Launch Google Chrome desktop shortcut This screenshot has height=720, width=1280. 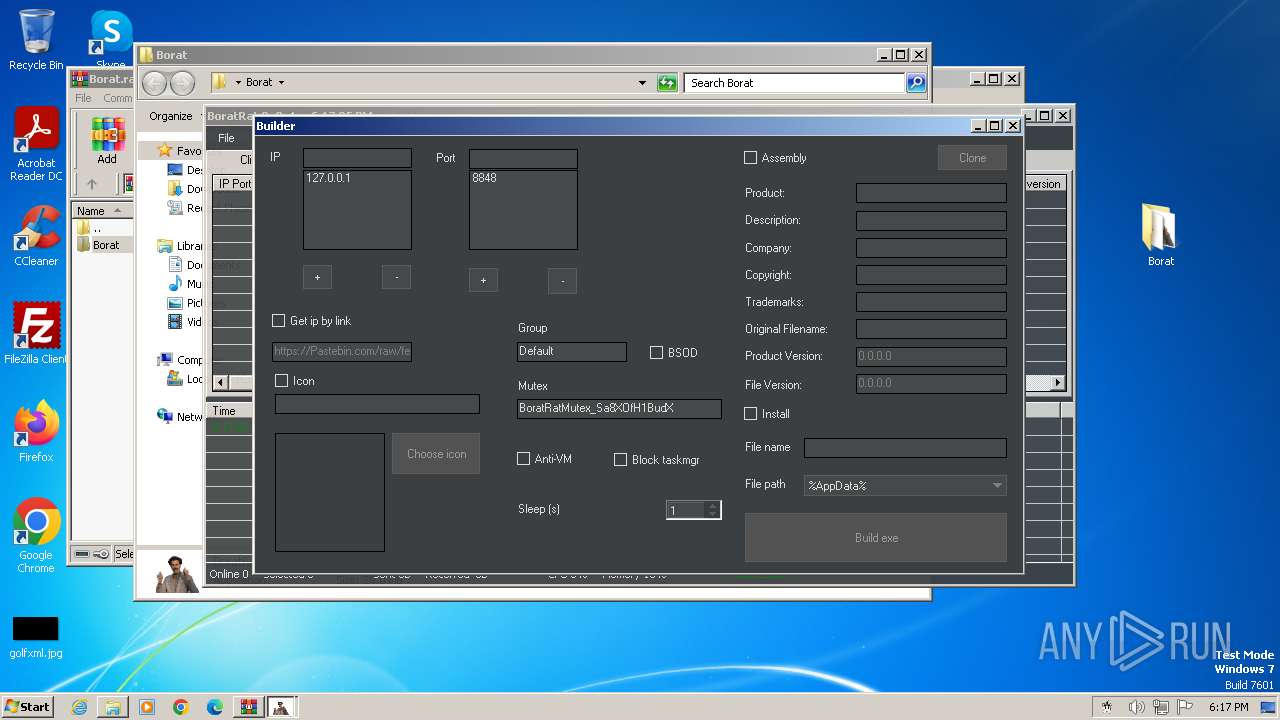[36, 536]
